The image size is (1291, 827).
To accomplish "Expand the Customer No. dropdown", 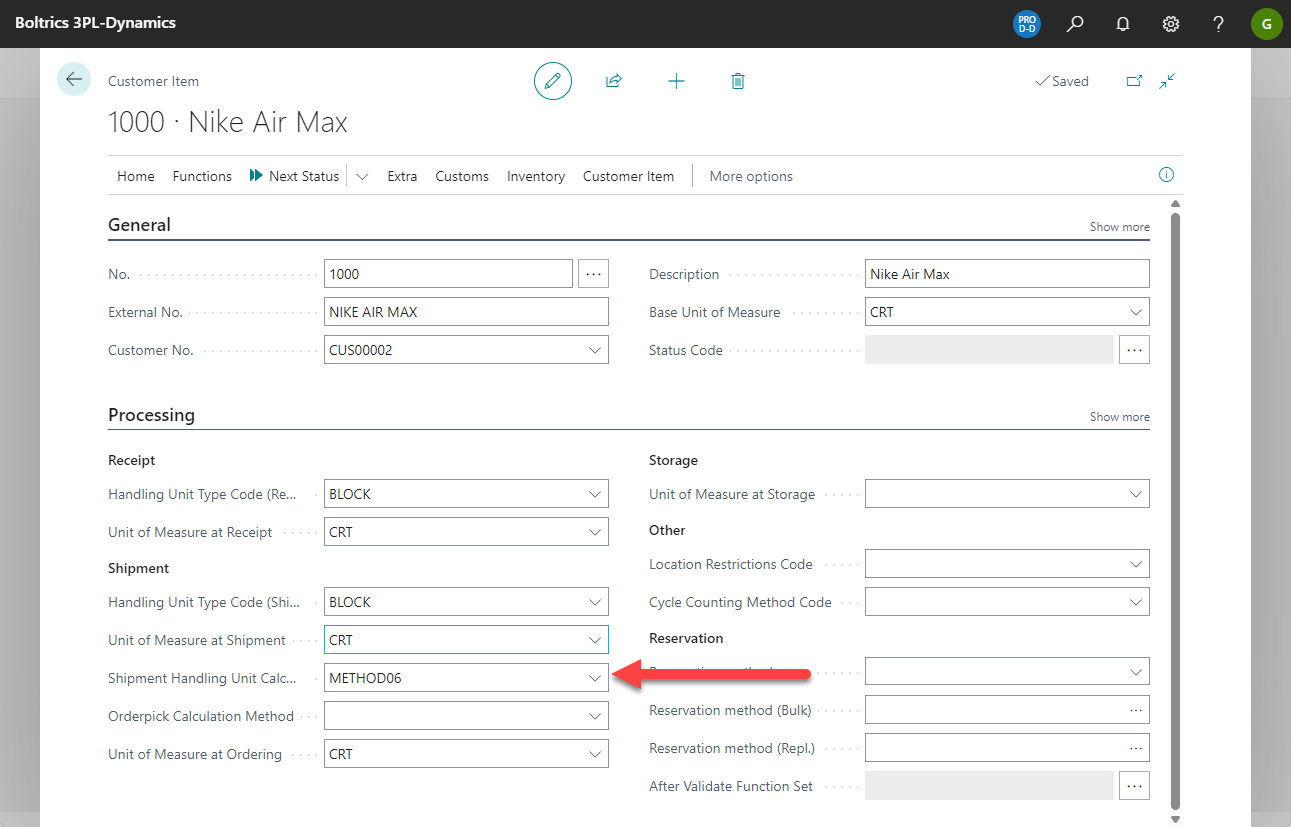I will (x=595, y=350).
